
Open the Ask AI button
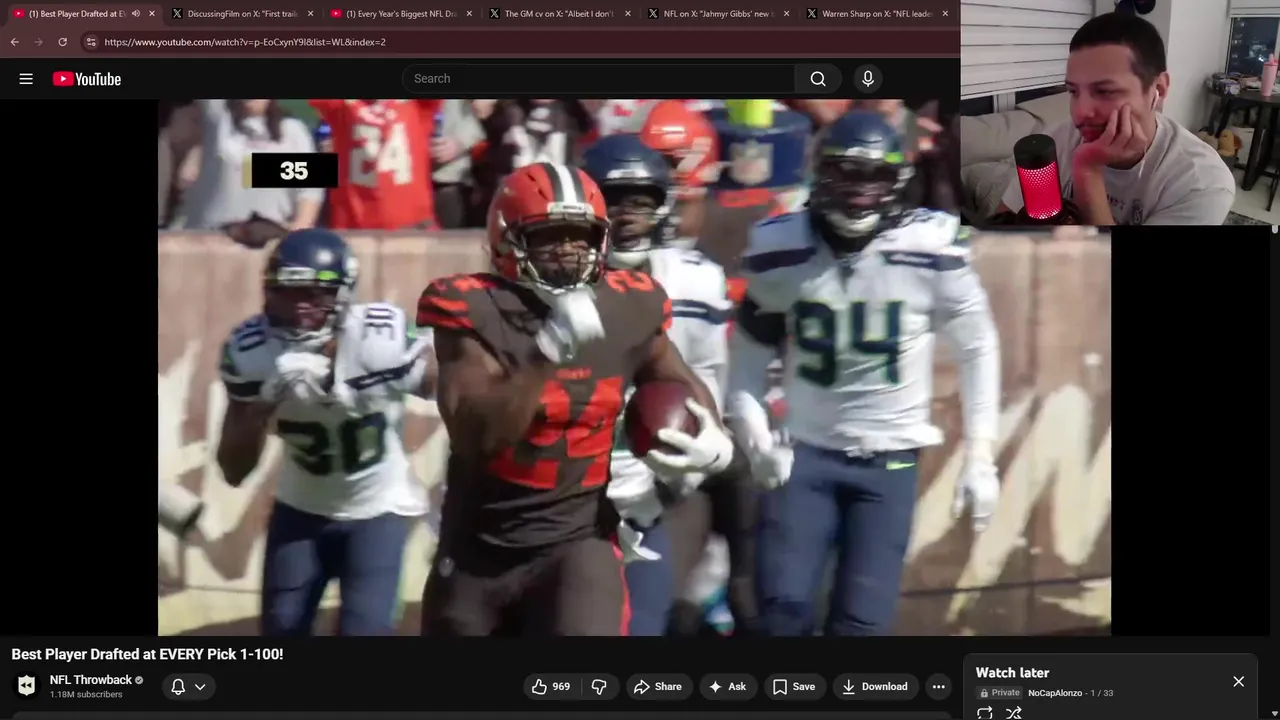727,686
